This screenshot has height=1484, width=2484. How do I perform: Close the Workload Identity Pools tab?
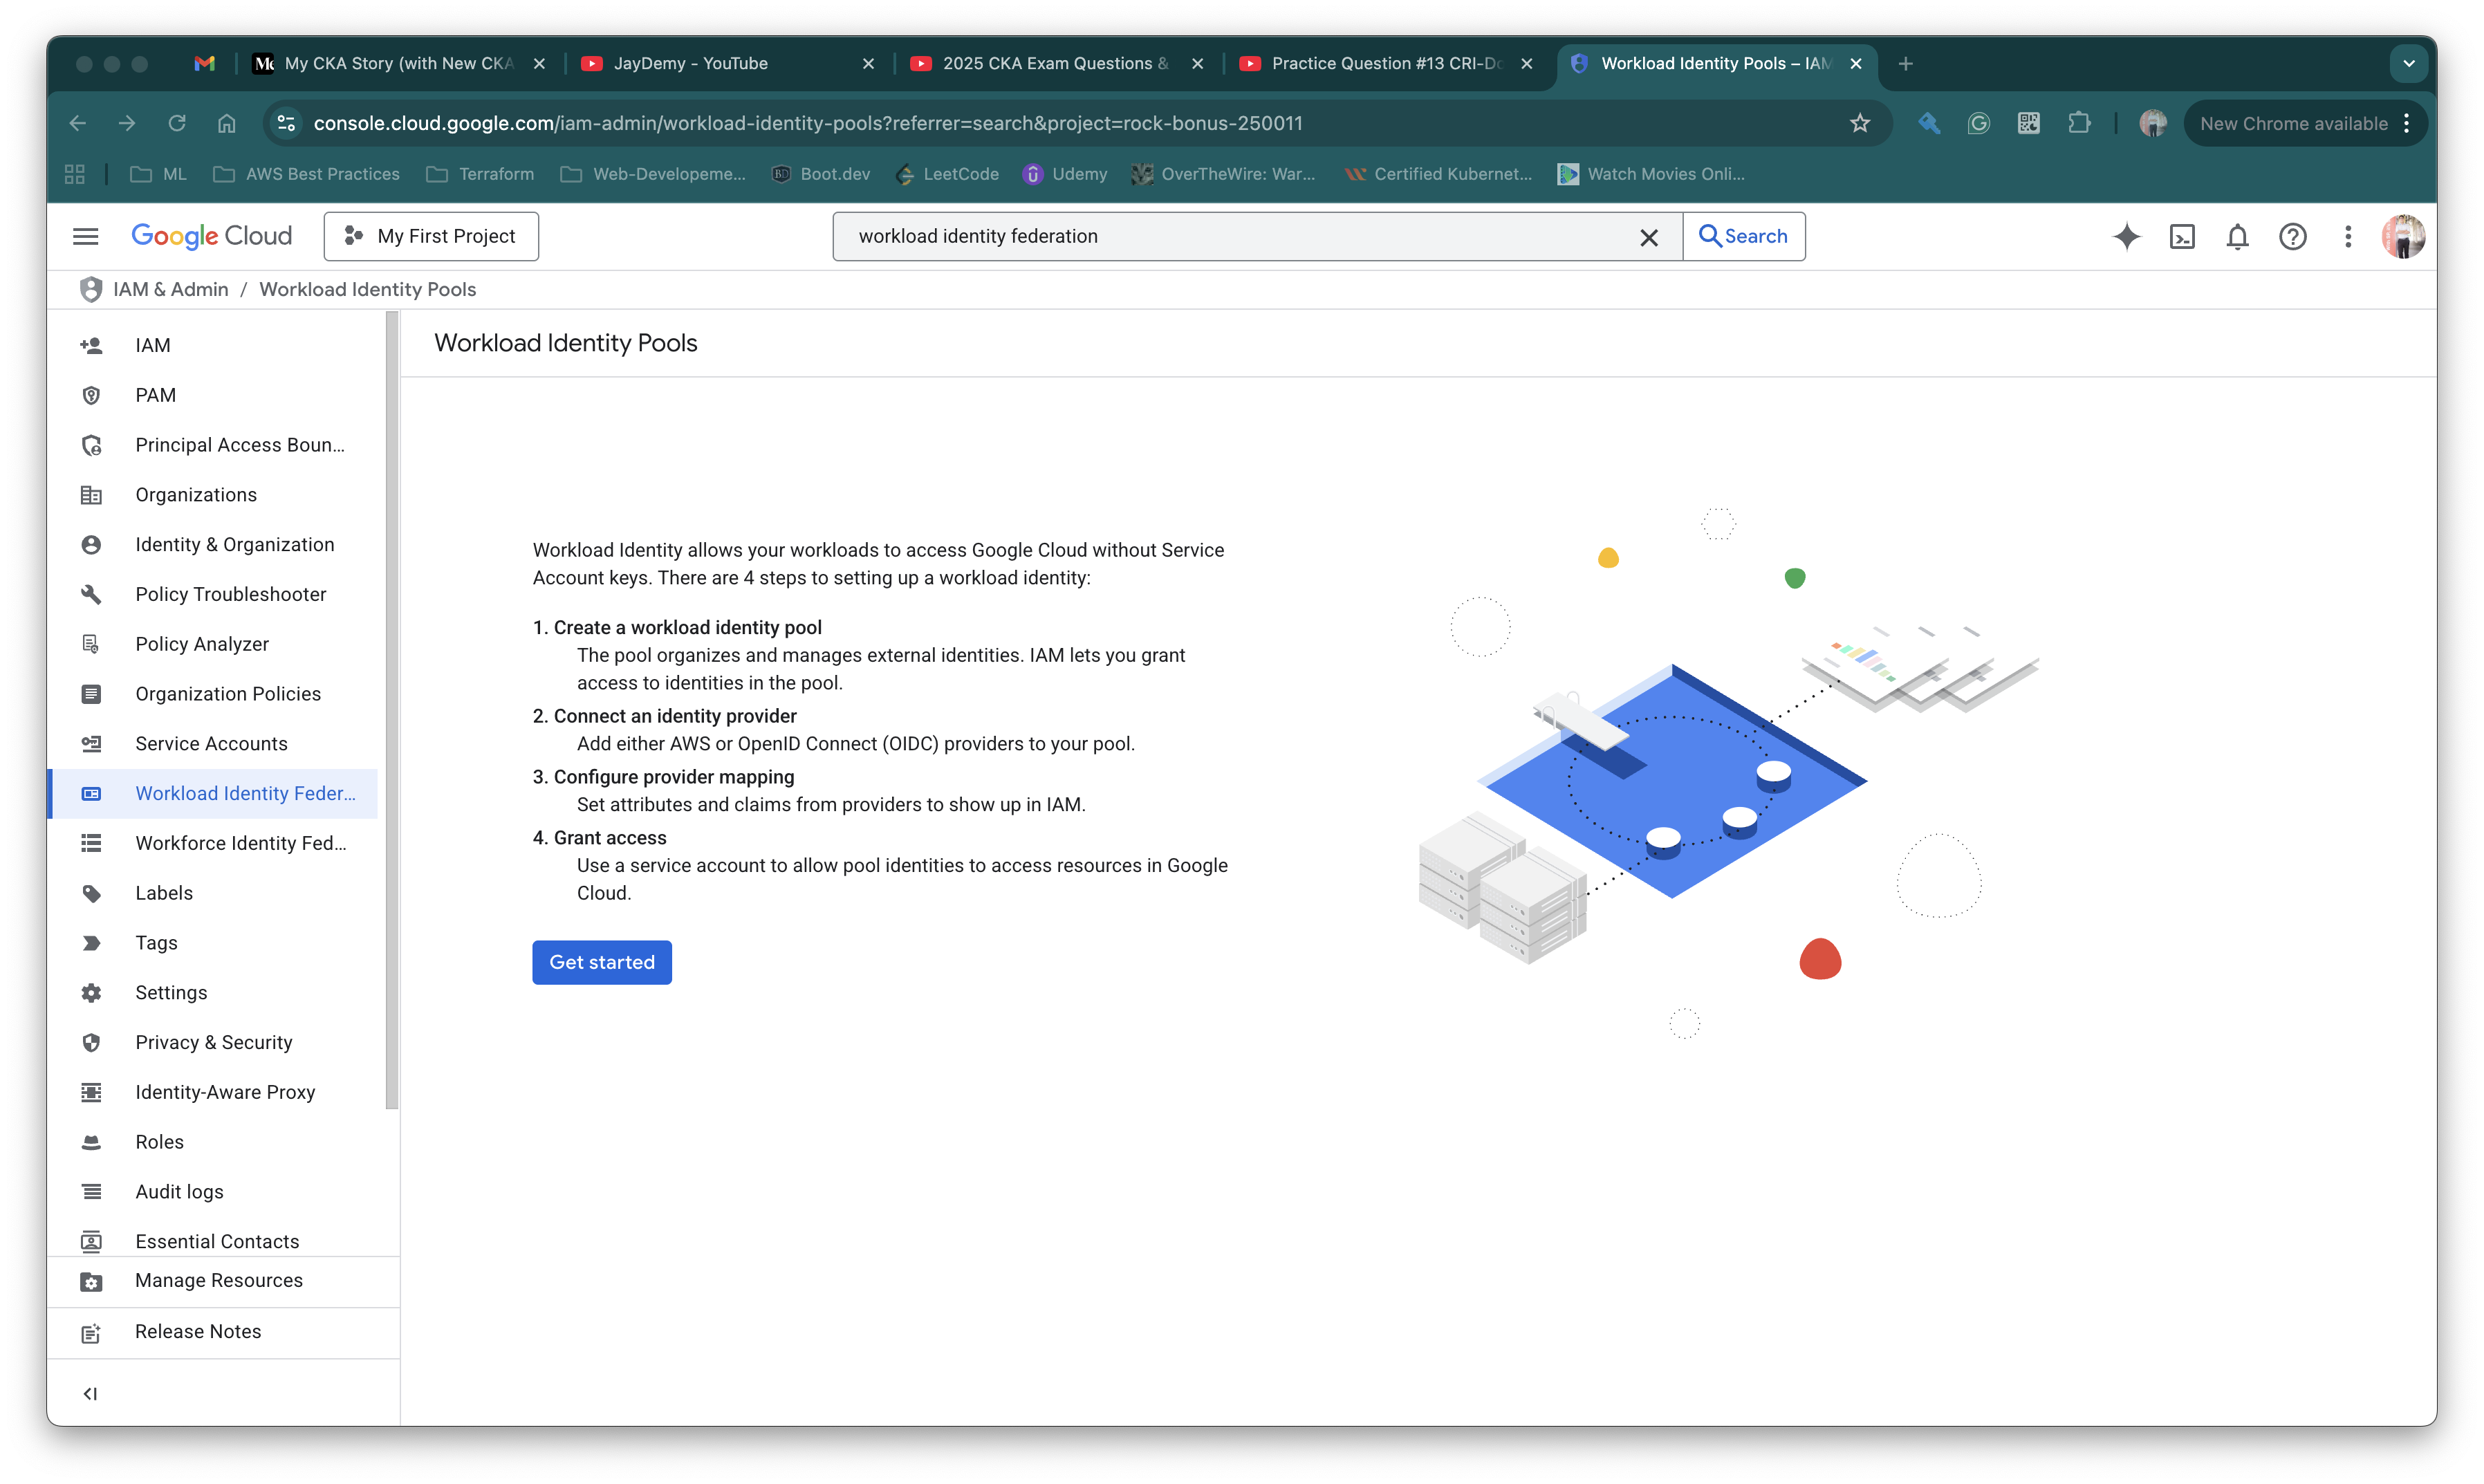[x=1856, y=63]
